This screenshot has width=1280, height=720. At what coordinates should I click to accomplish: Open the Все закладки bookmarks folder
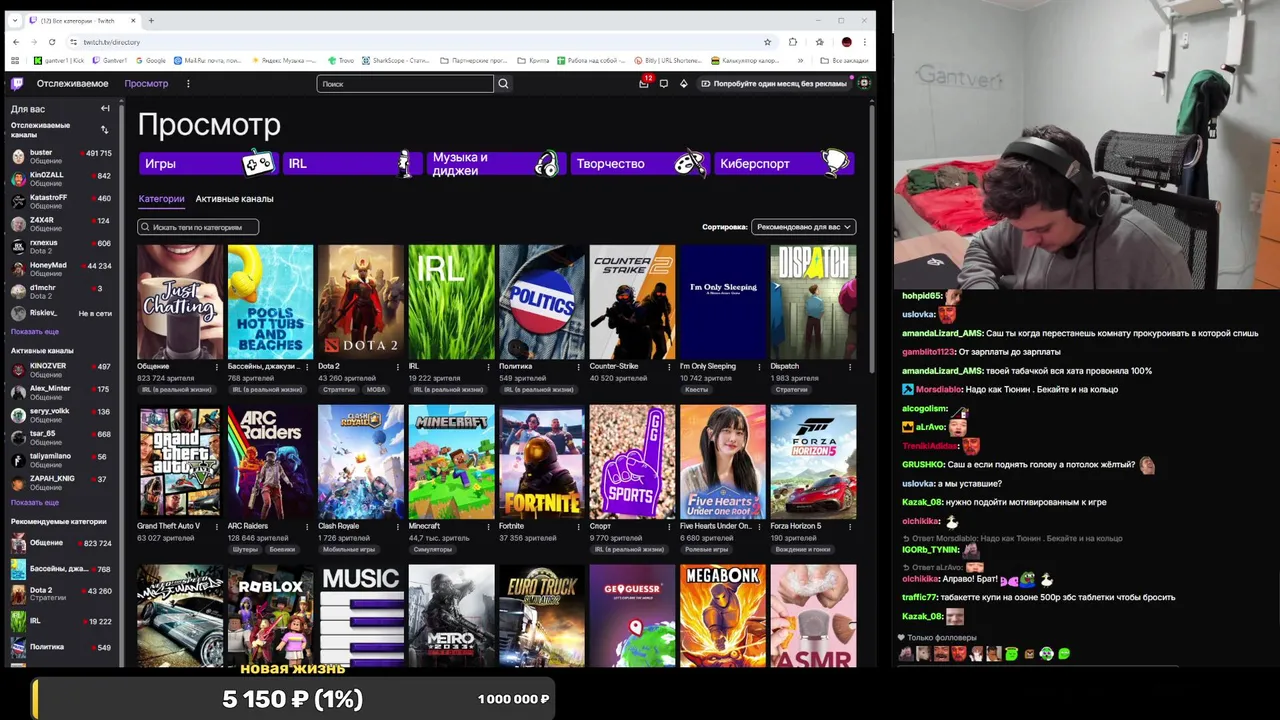coord(844,61)
